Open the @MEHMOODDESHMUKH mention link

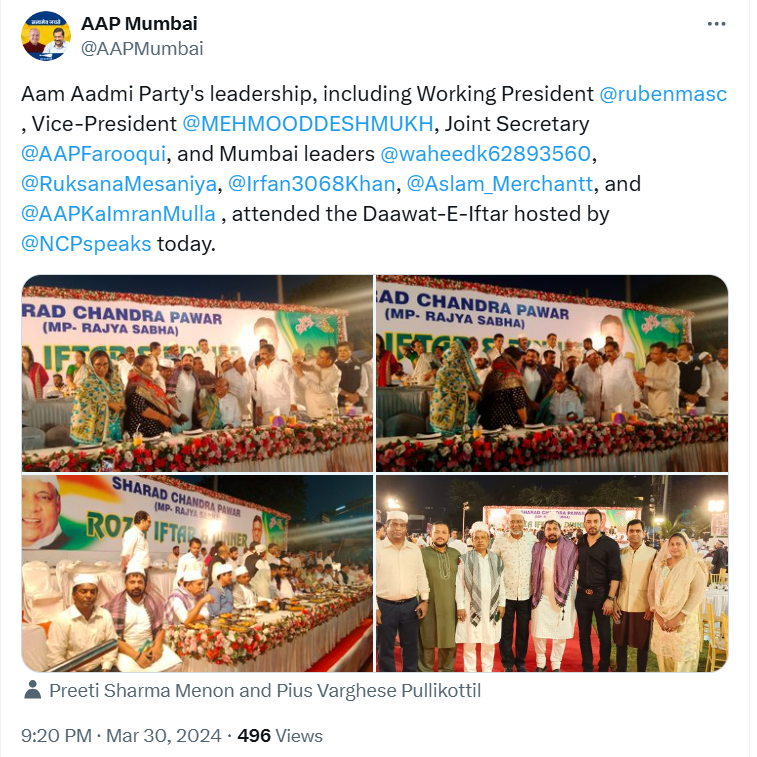(x=308, y=124)
